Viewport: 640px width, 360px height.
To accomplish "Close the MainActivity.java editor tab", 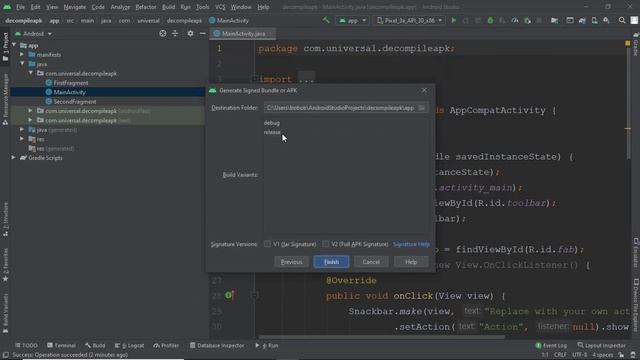I will 270,34.
